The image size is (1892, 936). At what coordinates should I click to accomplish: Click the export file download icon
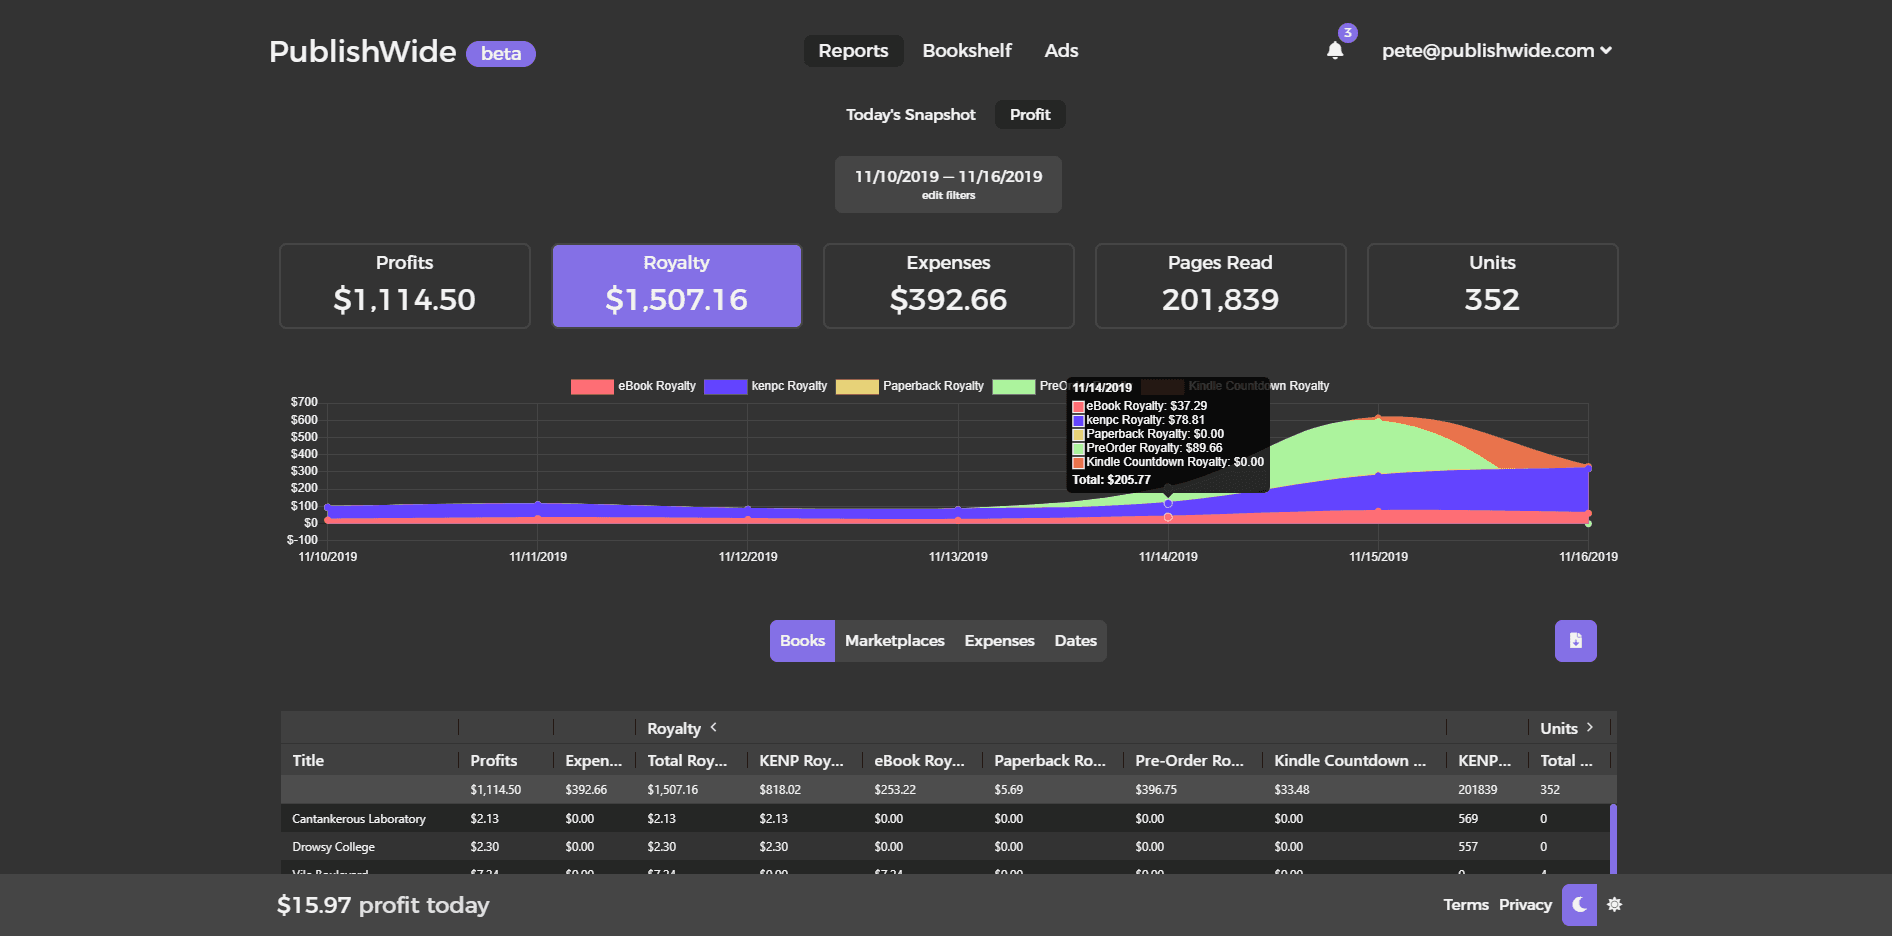1575,641
